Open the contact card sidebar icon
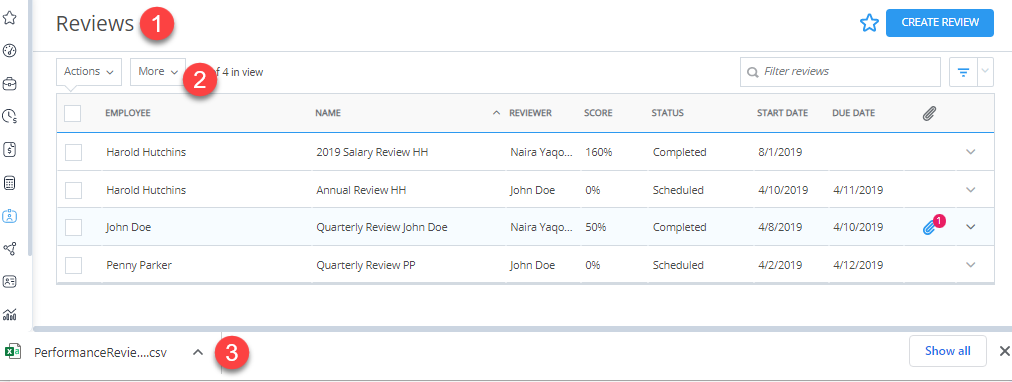 tap(9, 282)
